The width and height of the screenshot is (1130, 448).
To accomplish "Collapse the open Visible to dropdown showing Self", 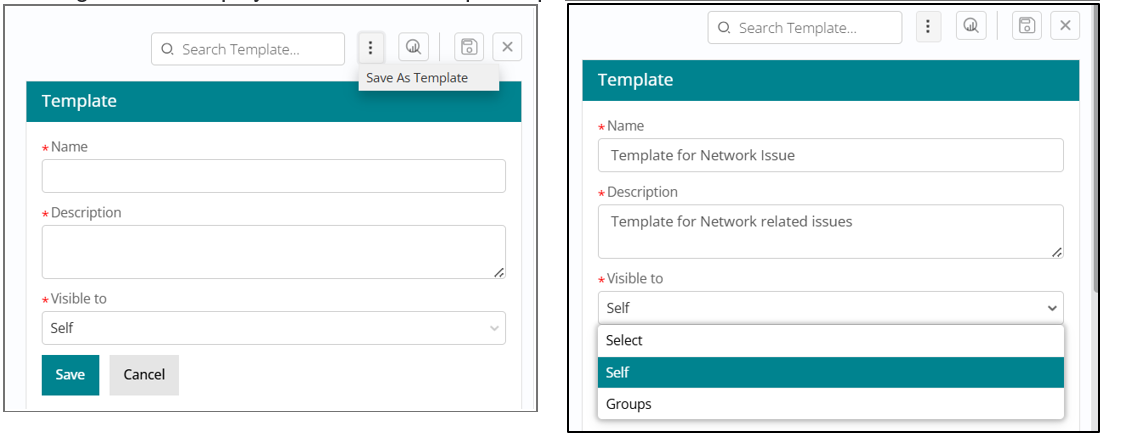I will 830,308.
